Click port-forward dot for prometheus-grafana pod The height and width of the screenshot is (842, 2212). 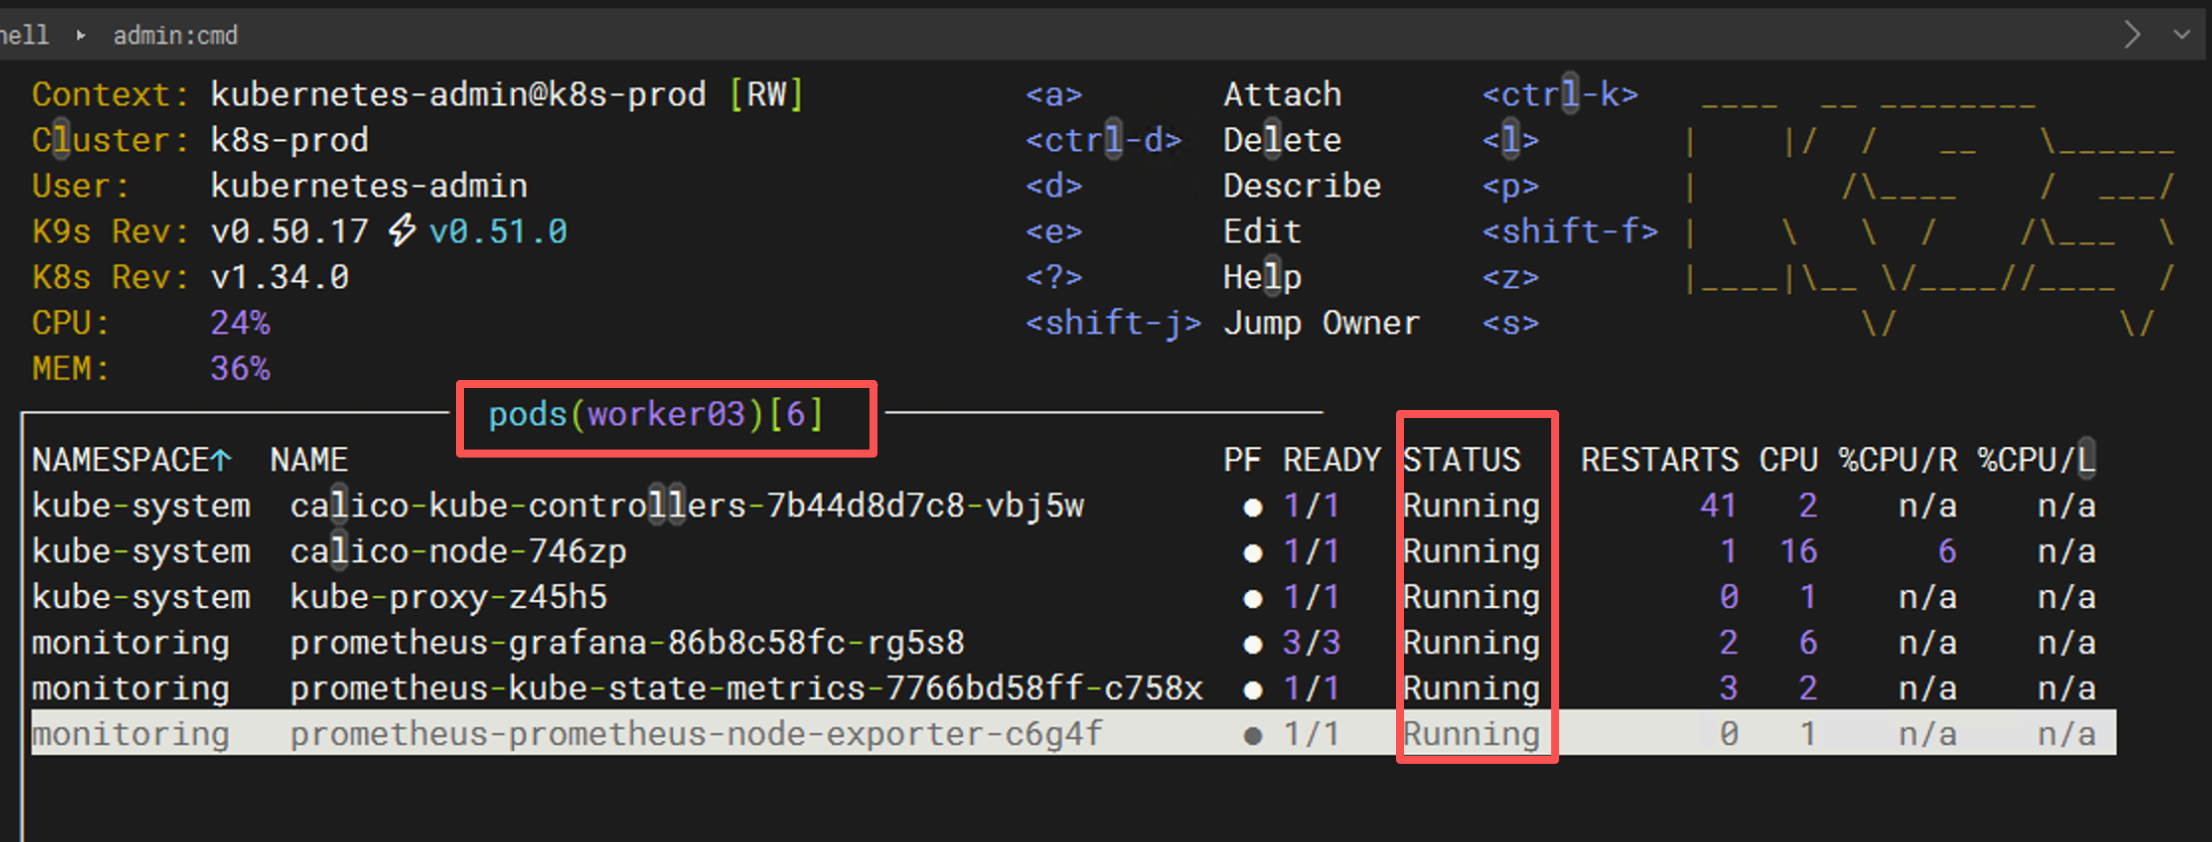click(1252, 645)
